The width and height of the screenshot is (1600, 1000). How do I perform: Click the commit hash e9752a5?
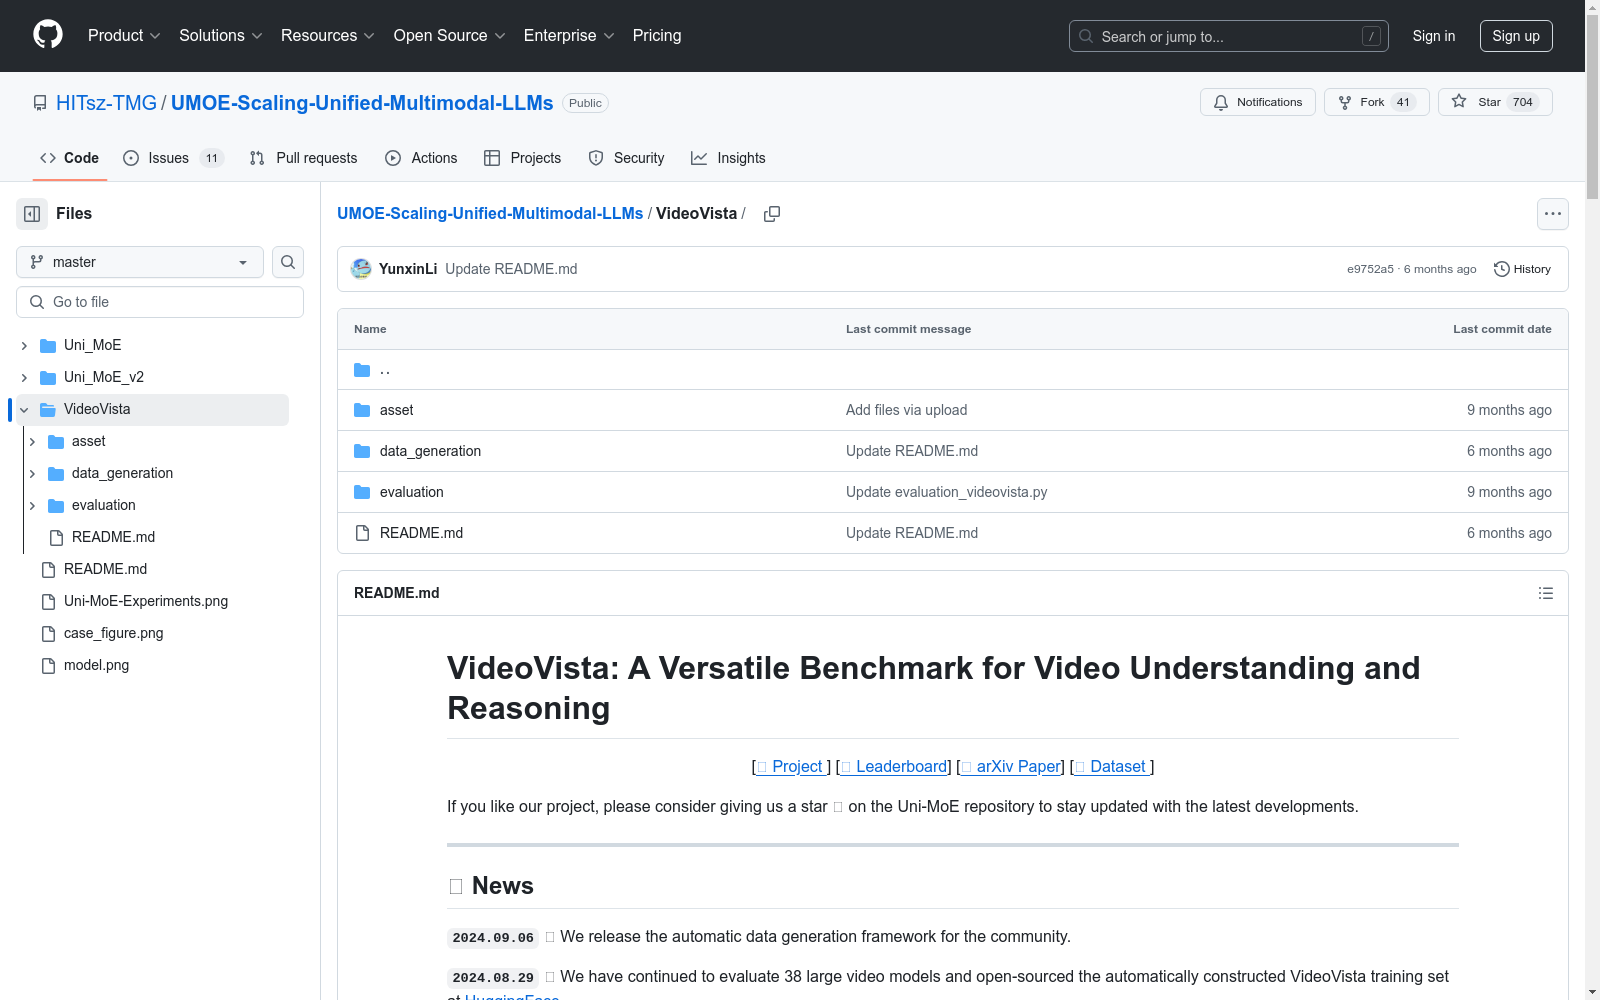[1370, 269]
